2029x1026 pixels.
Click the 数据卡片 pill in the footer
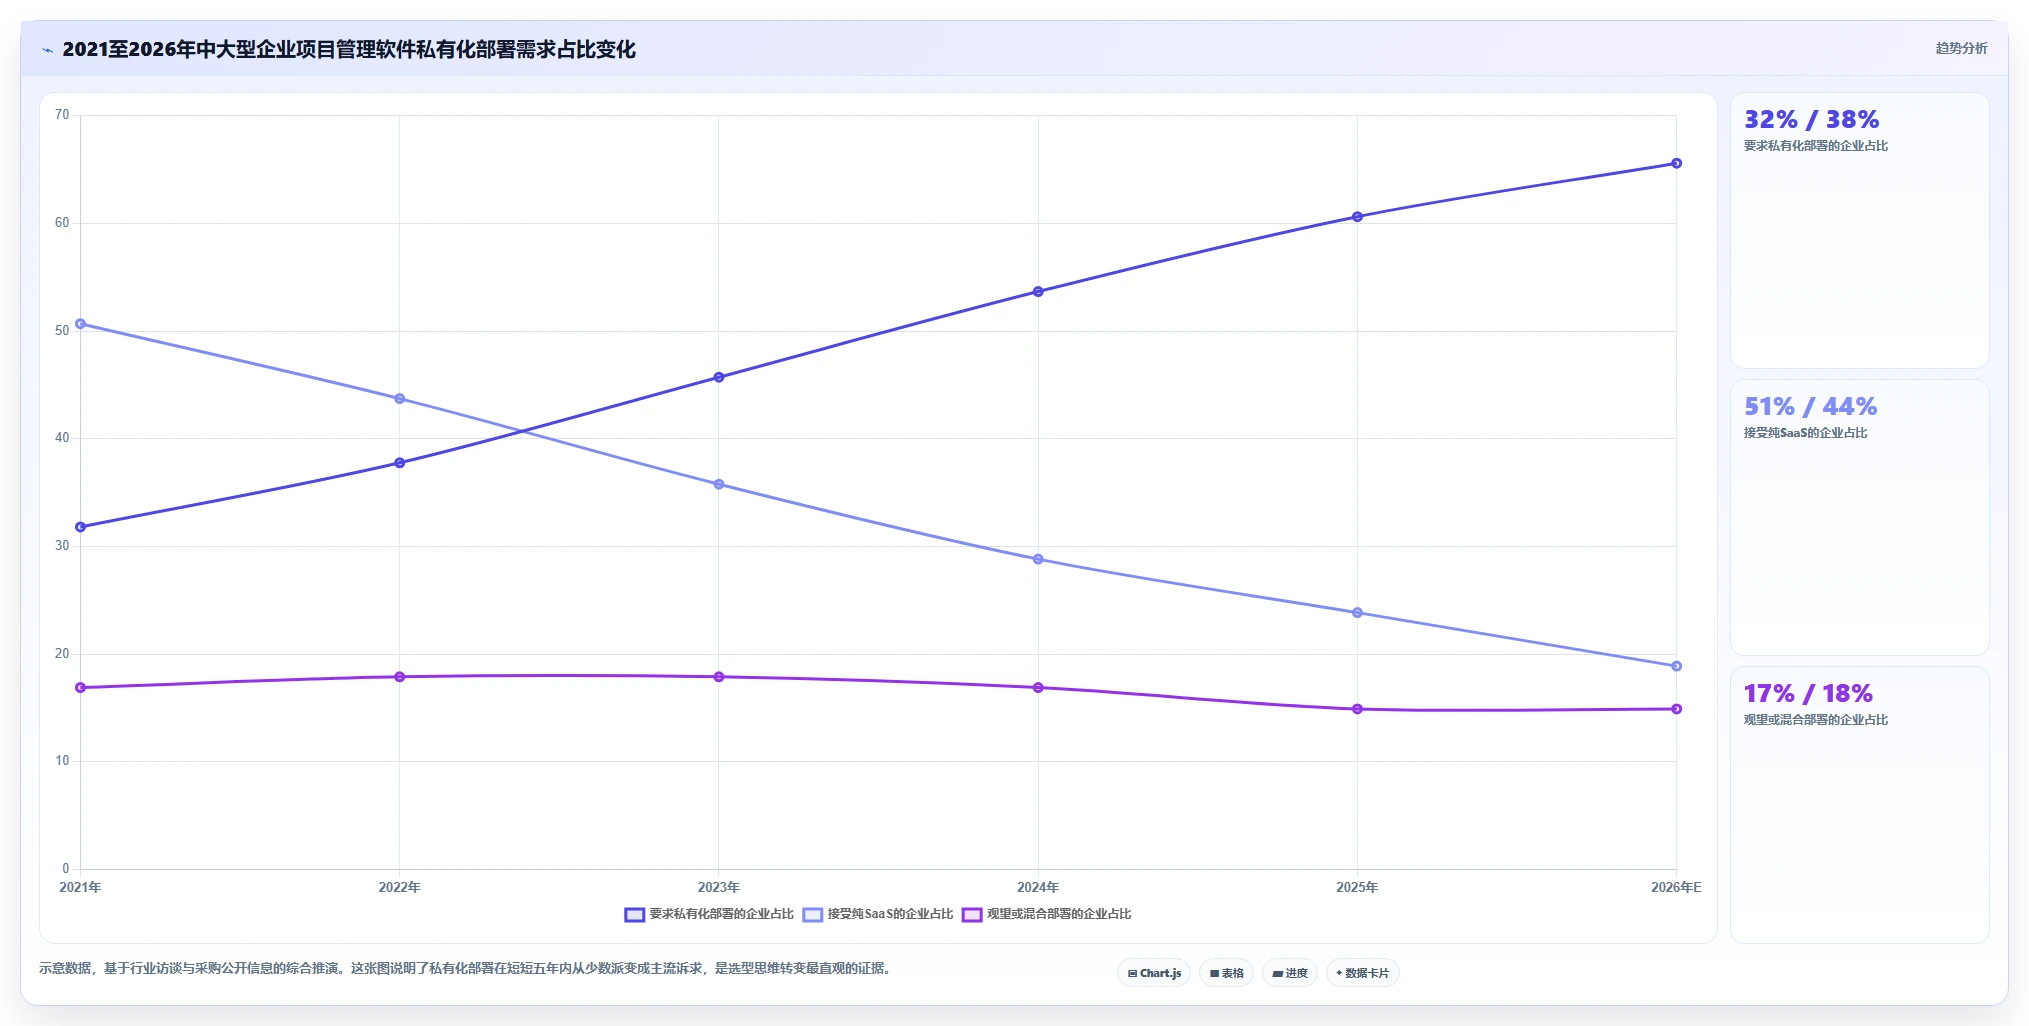pyautogui.click(x=1362, y=973)
